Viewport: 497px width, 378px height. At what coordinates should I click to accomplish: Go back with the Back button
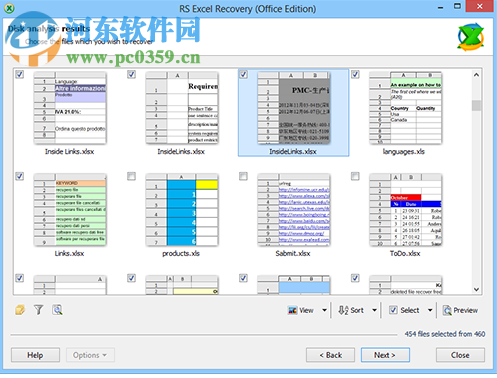(x=330, y=355)
